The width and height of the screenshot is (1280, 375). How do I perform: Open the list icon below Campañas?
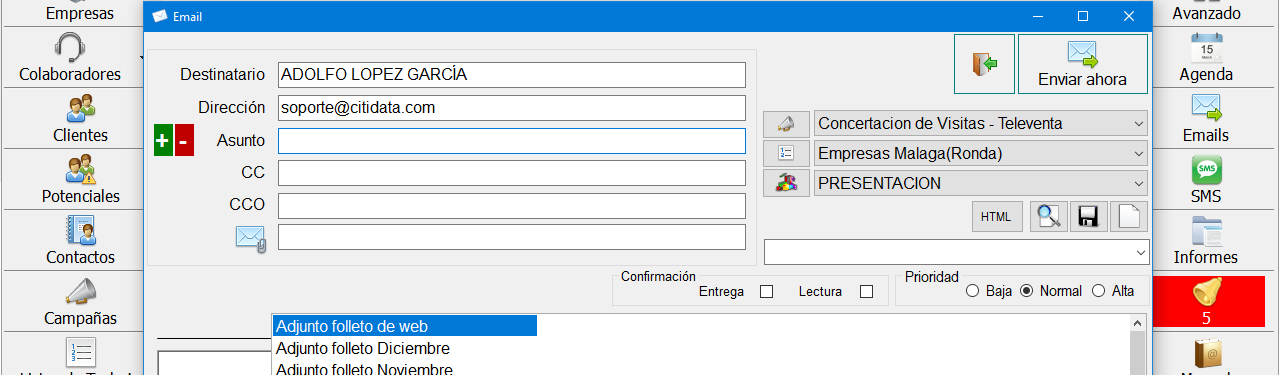pos(80,353)
